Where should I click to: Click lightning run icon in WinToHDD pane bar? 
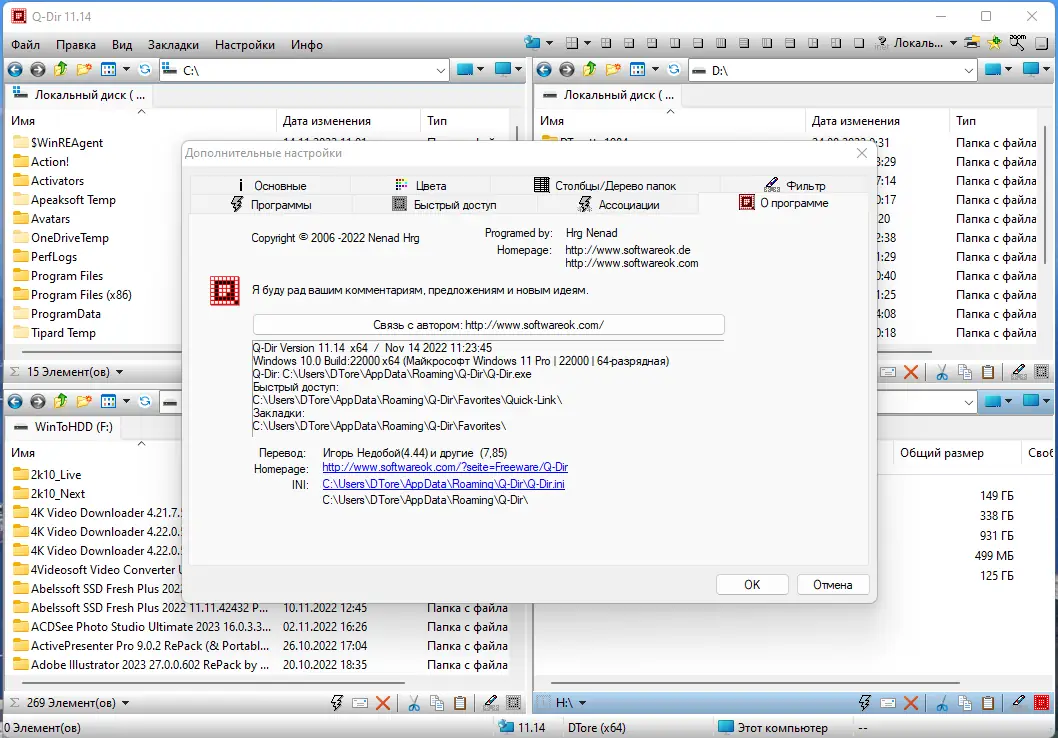coord(337,703)
